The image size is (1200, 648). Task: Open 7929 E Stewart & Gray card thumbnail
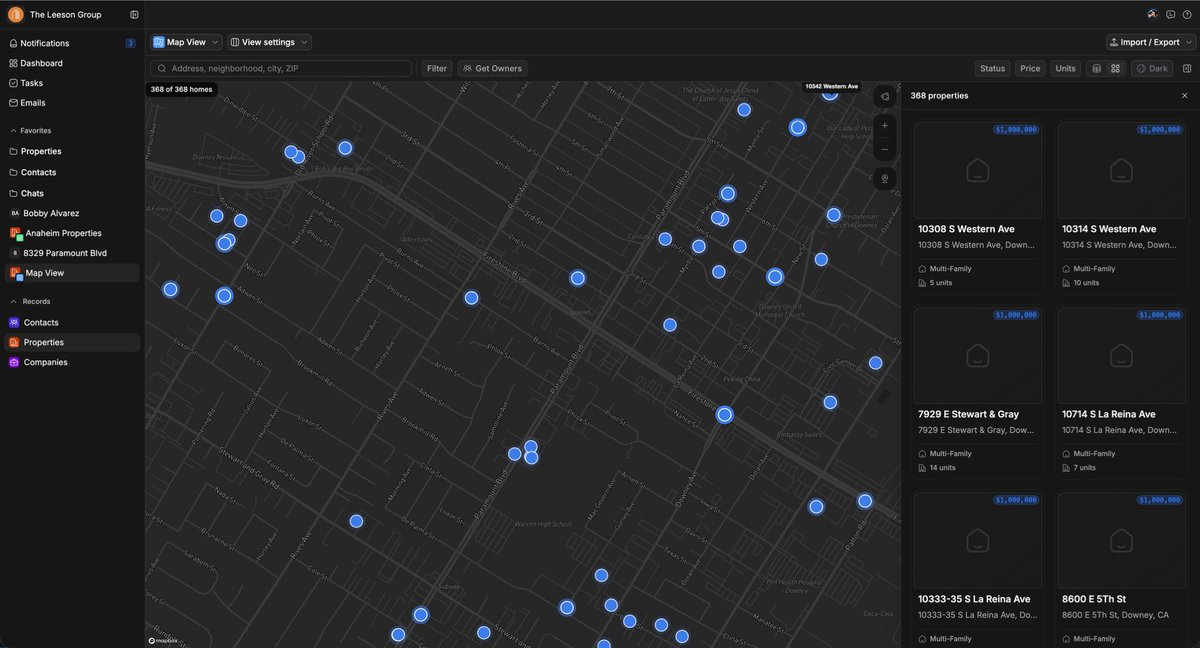point(978,355)
